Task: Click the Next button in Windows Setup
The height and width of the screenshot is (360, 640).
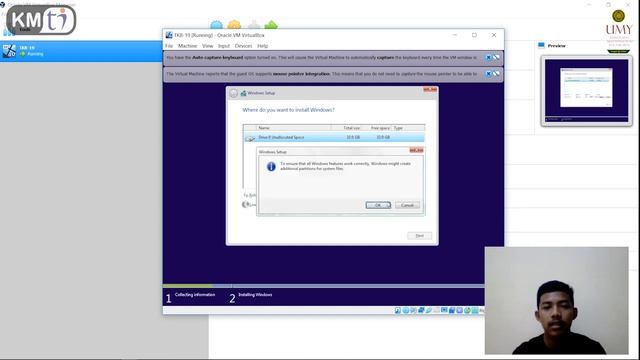Action: tap(419, 236)
